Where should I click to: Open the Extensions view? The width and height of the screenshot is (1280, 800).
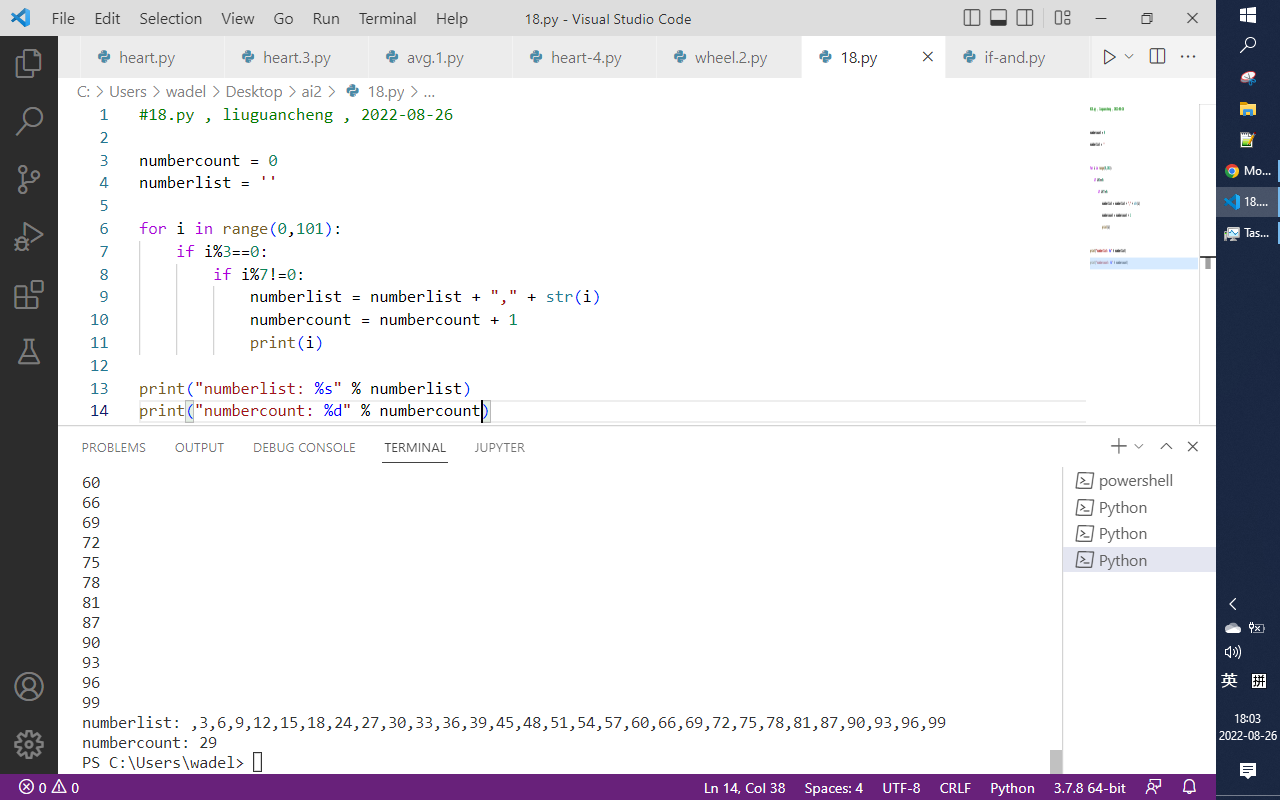coord(29,295)
